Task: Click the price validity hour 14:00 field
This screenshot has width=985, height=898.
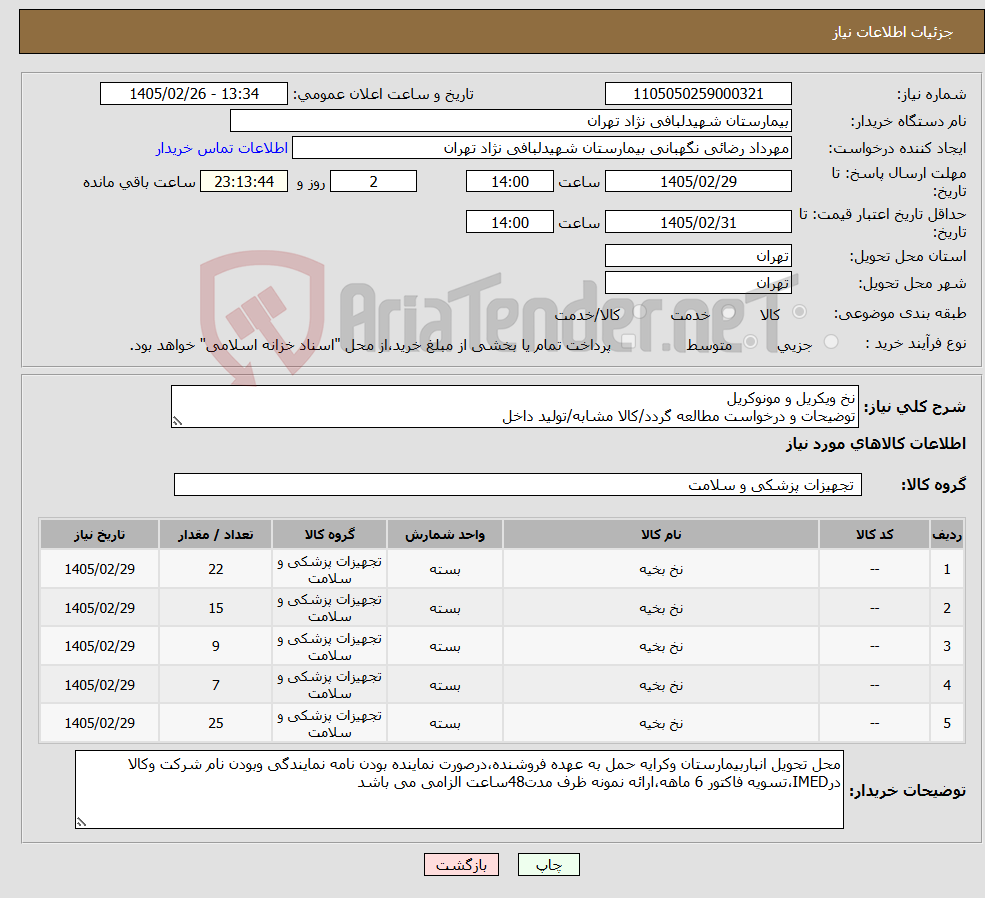Action: pos(509,222)
